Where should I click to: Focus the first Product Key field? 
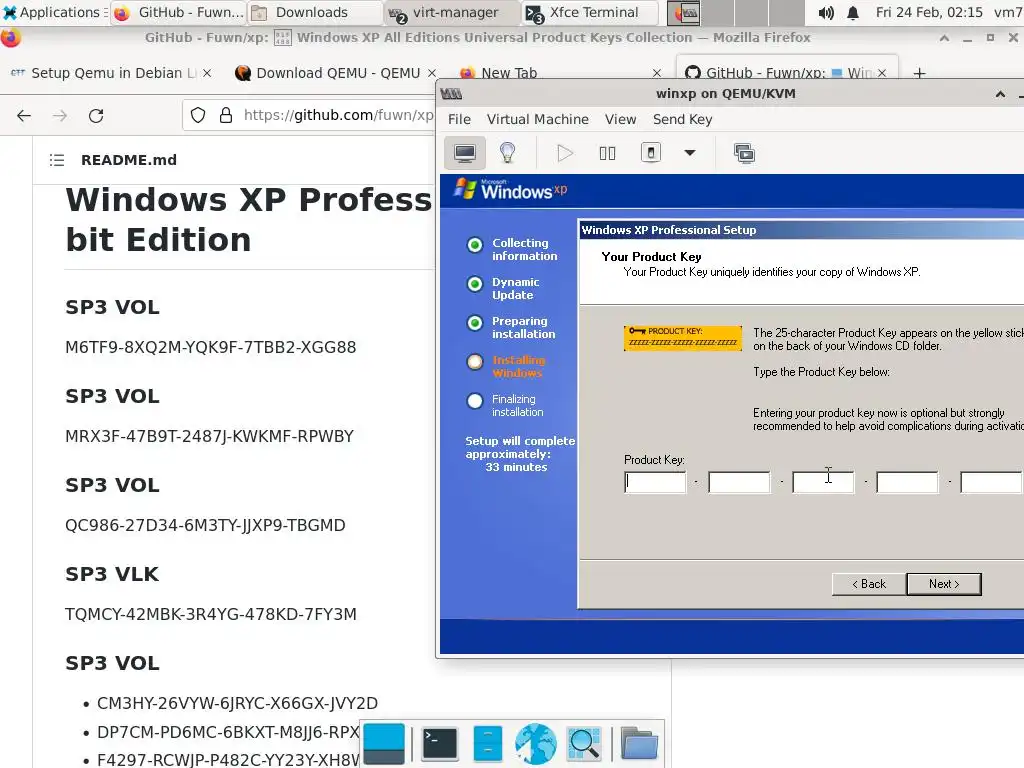coord(655,482)
